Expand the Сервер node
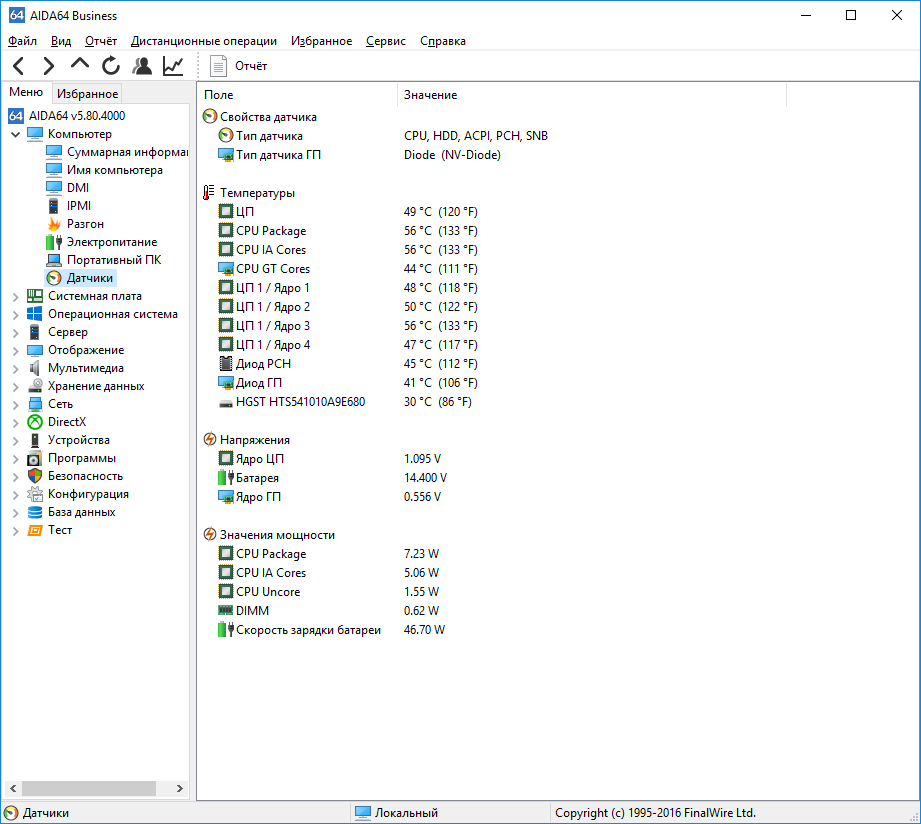921x824 pixels. pos(15,333)
